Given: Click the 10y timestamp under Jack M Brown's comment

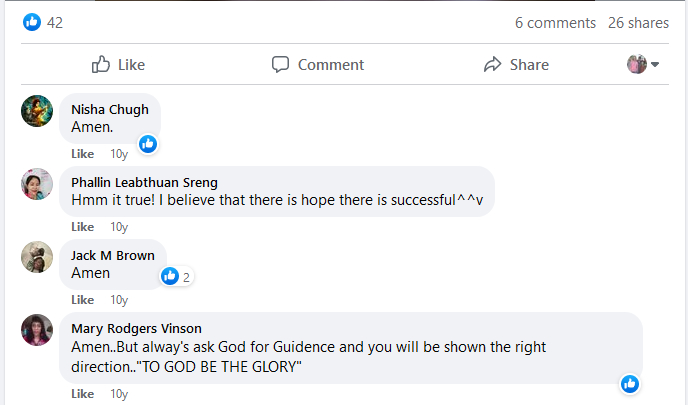Looking at the screenshot, I should [119, 300].
